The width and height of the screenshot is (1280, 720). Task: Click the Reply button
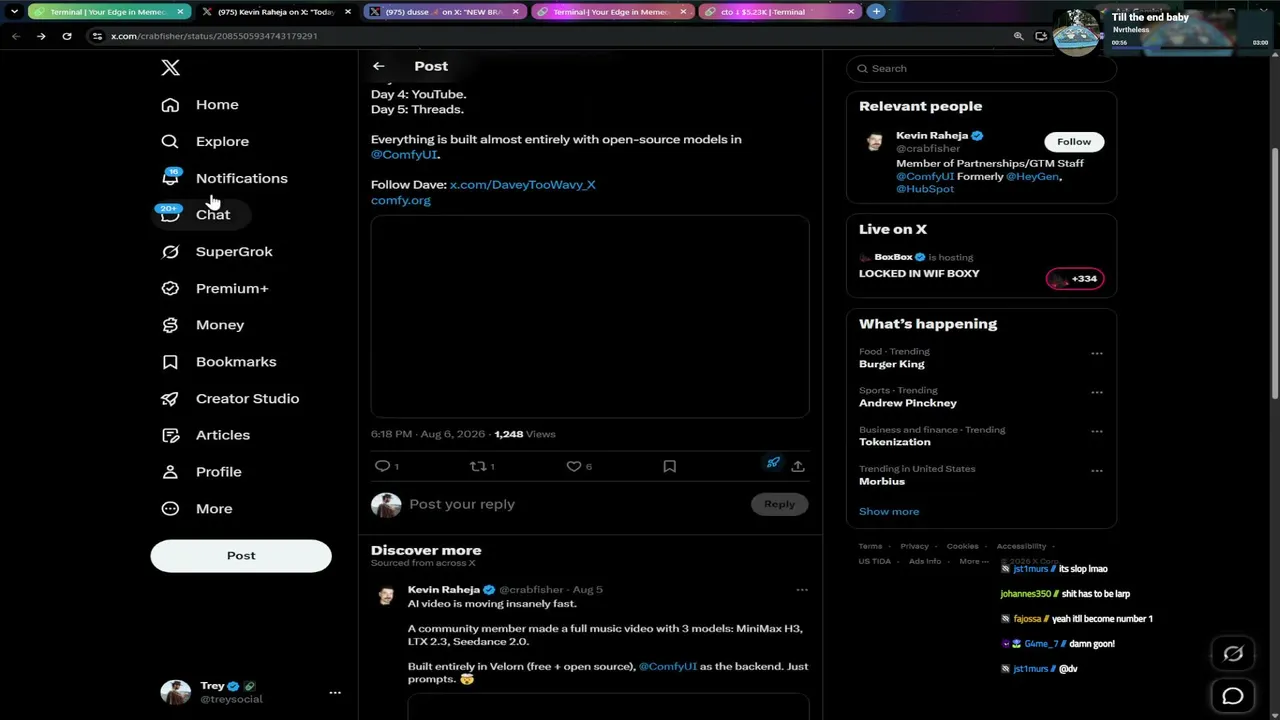[779, 504]
